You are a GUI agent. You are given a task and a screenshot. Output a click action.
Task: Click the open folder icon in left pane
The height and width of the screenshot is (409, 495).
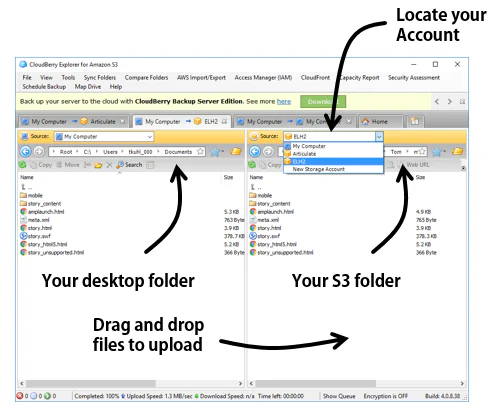pyautogui.click(x=236, y=152)
